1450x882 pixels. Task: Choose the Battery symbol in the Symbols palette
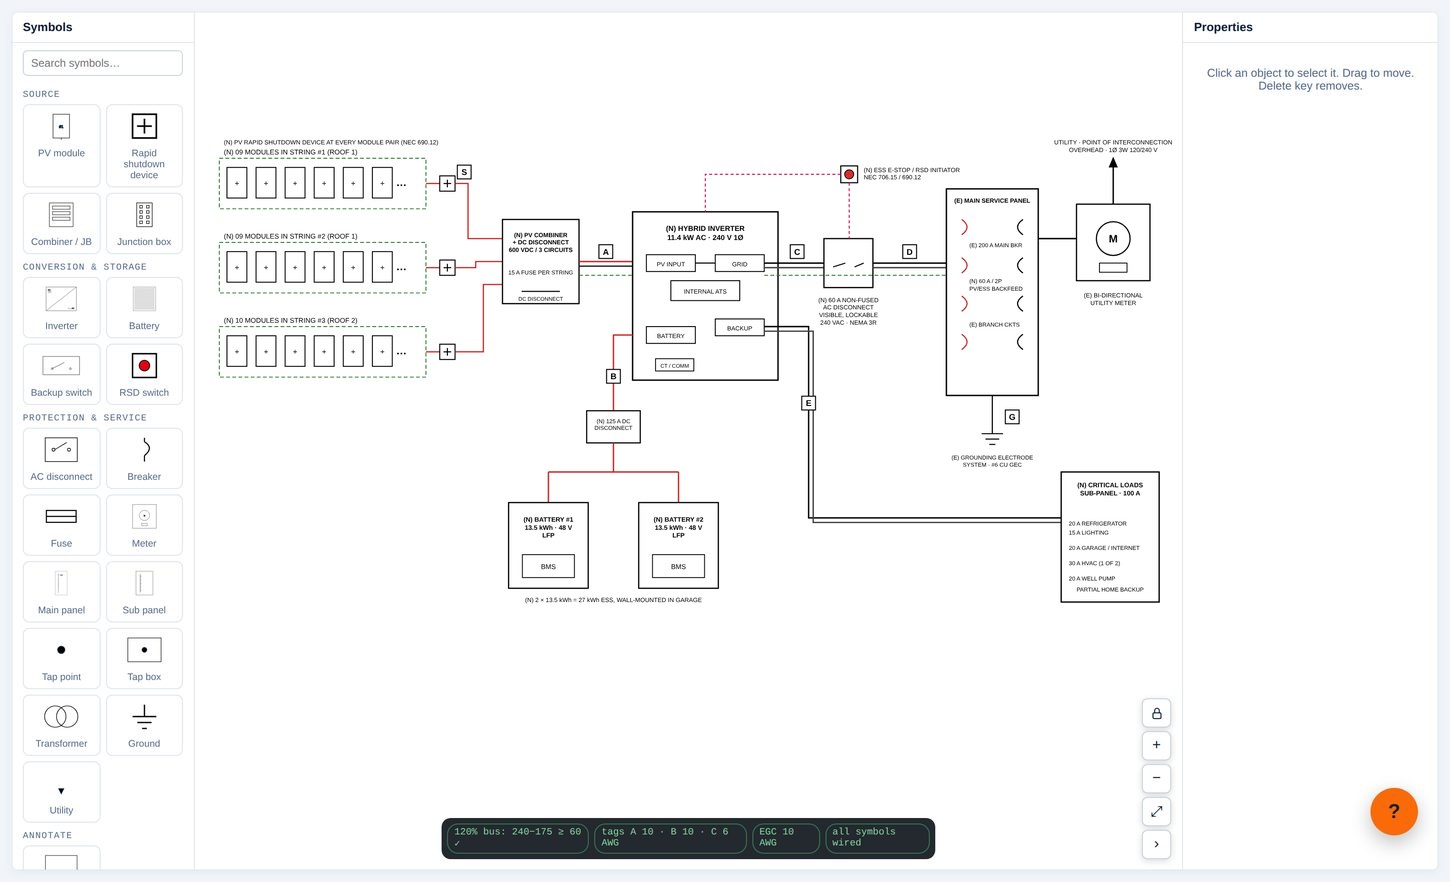[x=144, y=307]
